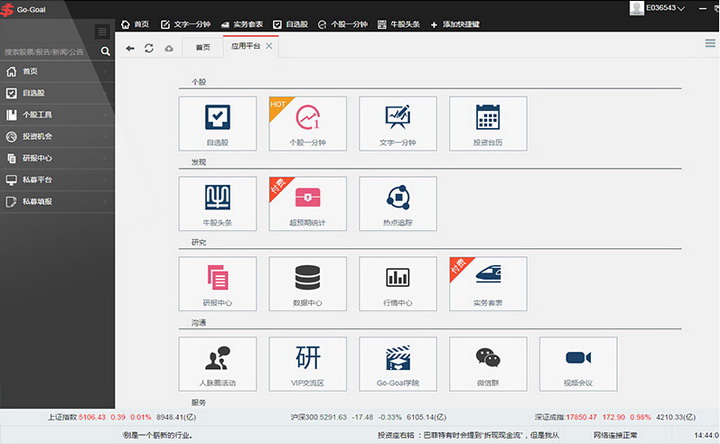
Task: Click 个股一分钟 shortcut in top toolbar
Action: 343,24
